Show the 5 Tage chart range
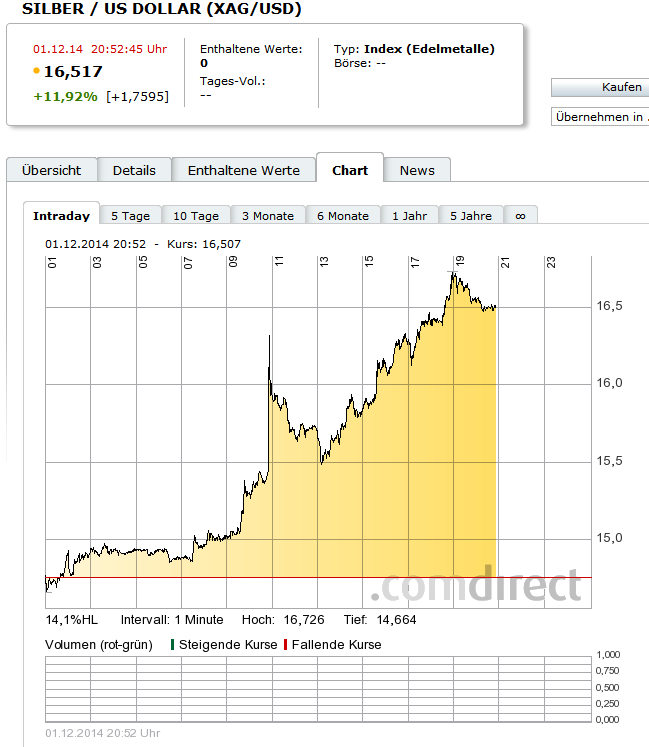This screenshot has width=649, height=747. tap(130, 215)
